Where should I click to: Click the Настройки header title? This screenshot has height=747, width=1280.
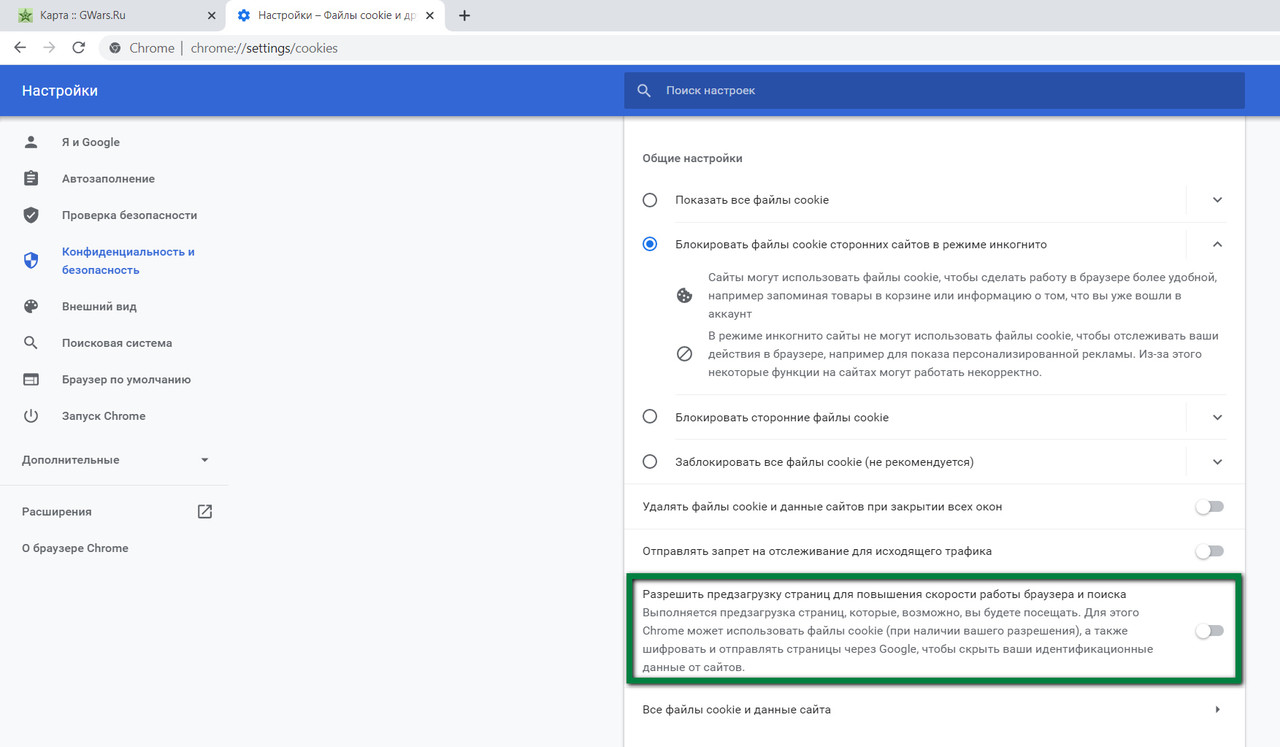coord(60,90)
